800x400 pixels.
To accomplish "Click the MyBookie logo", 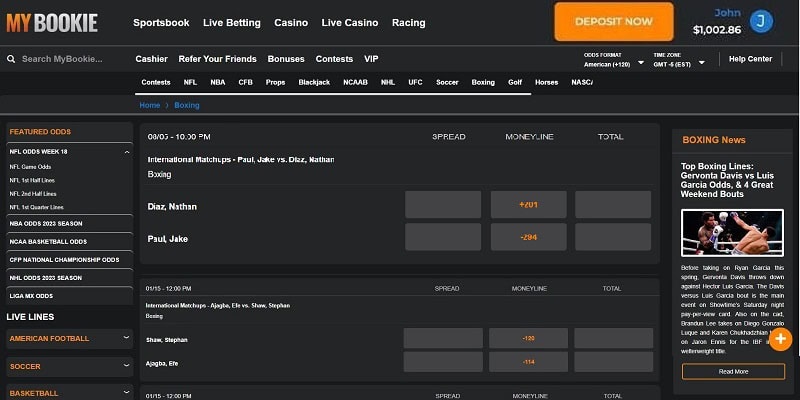I will (x=52, y=23).
